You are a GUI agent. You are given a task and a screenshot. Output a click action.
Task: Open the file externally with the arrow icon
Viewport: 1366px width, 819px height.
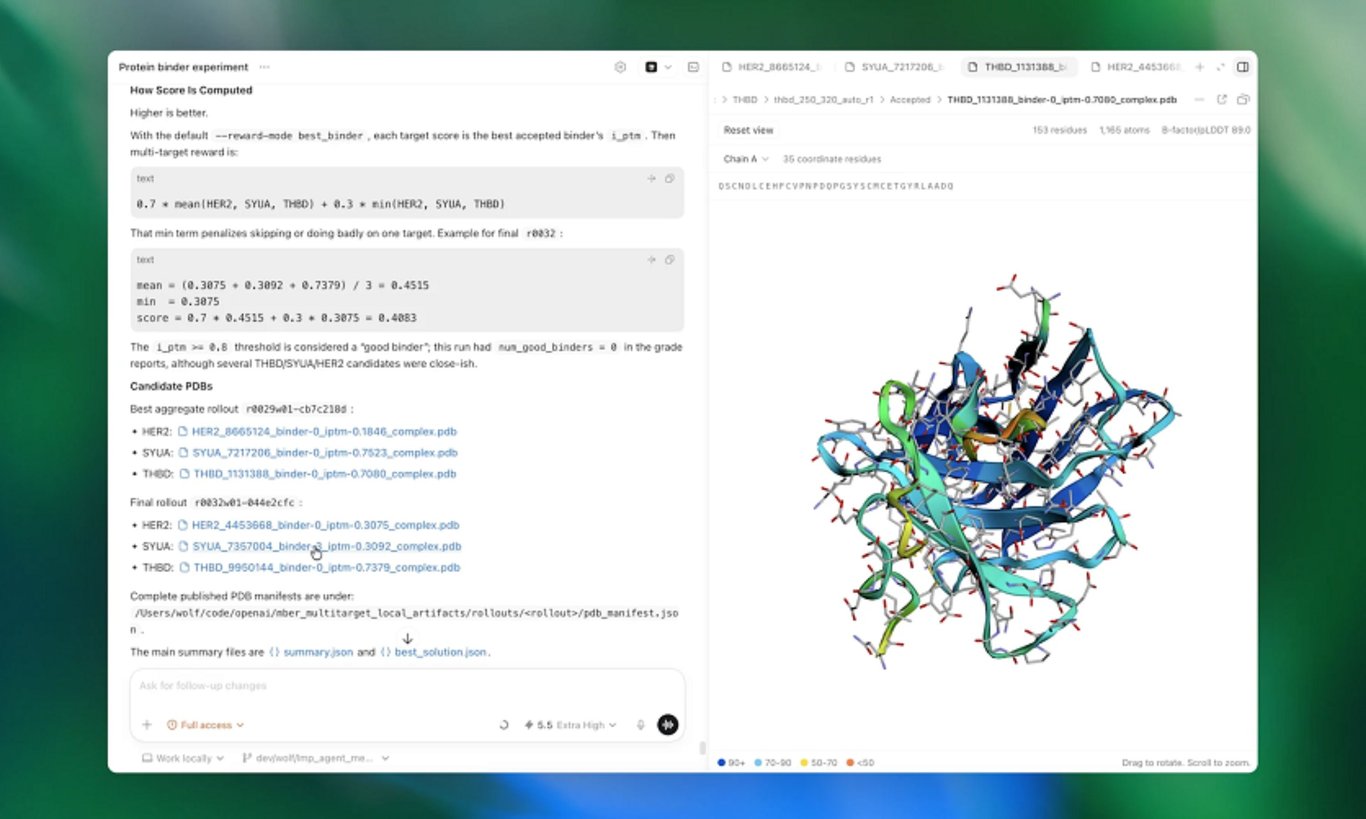[1222, 100]
